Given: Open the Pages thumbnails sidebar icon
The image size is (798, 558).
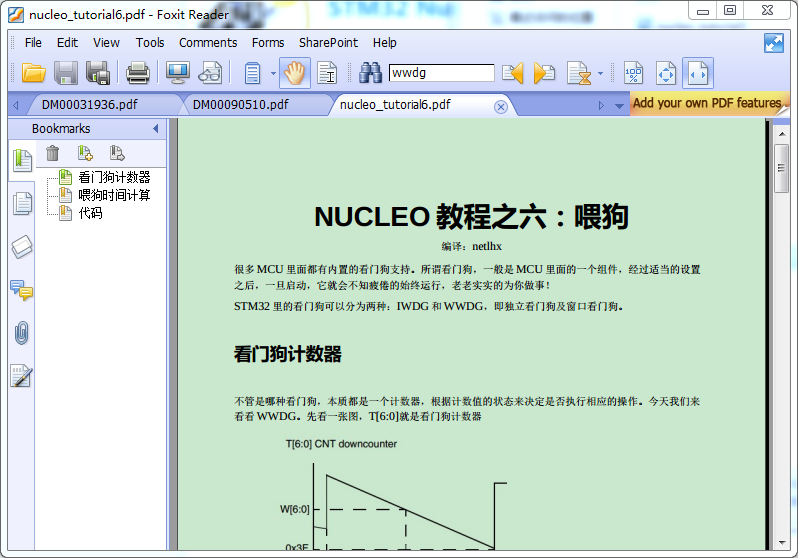Looking at the screenshot, I should [22, 204].
